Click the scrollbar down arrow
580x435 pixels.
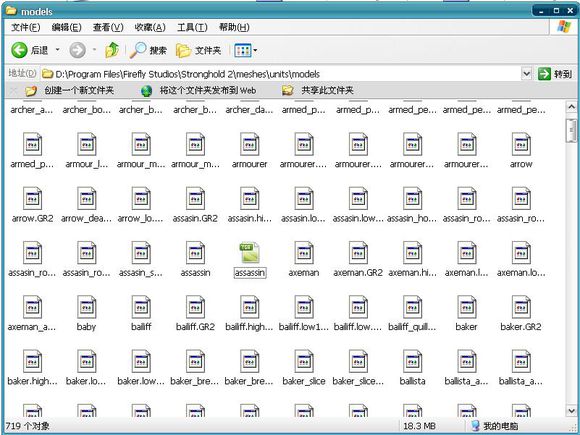[571, 411]
